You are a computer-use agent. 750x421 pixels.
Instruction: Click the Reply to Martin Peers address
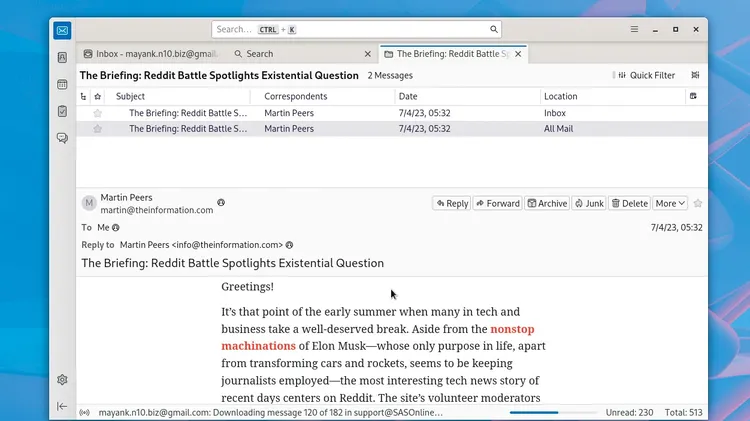point(201,245)
